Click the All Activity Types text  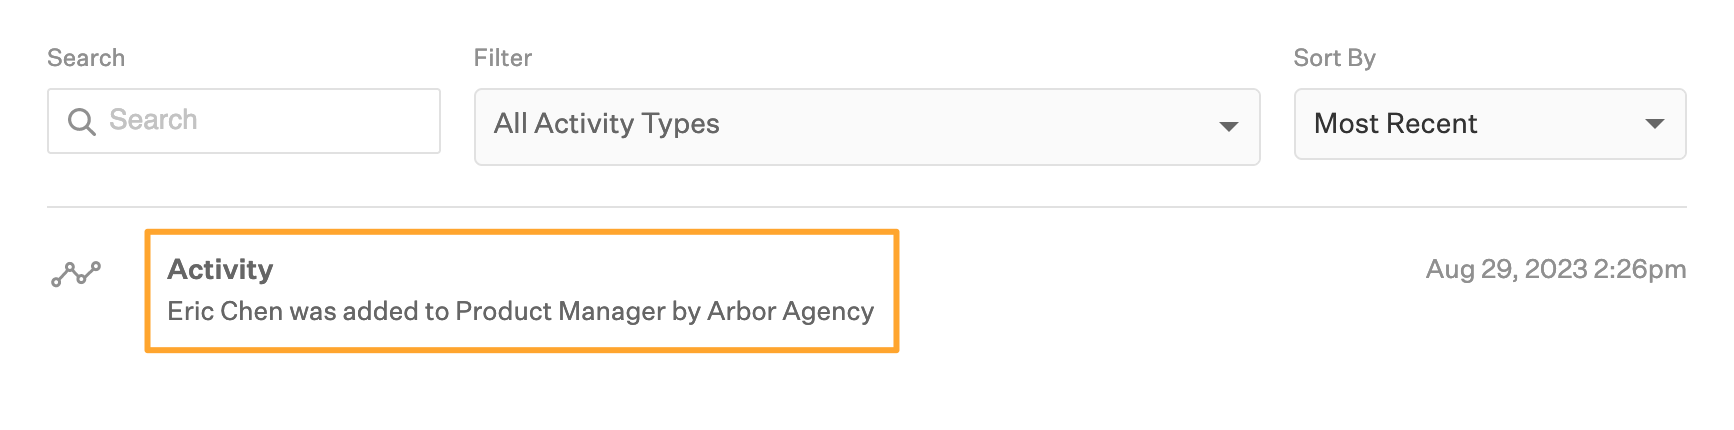point(607,124)
